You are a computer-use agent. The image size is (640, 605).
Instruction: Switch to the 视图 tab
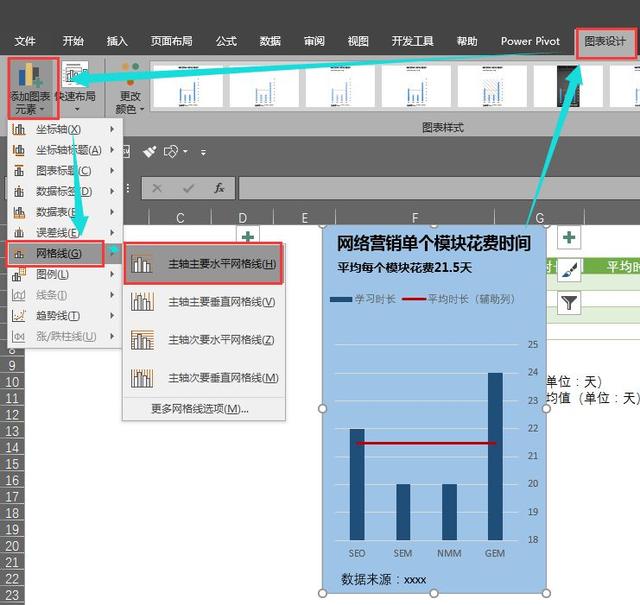(358, 41)
